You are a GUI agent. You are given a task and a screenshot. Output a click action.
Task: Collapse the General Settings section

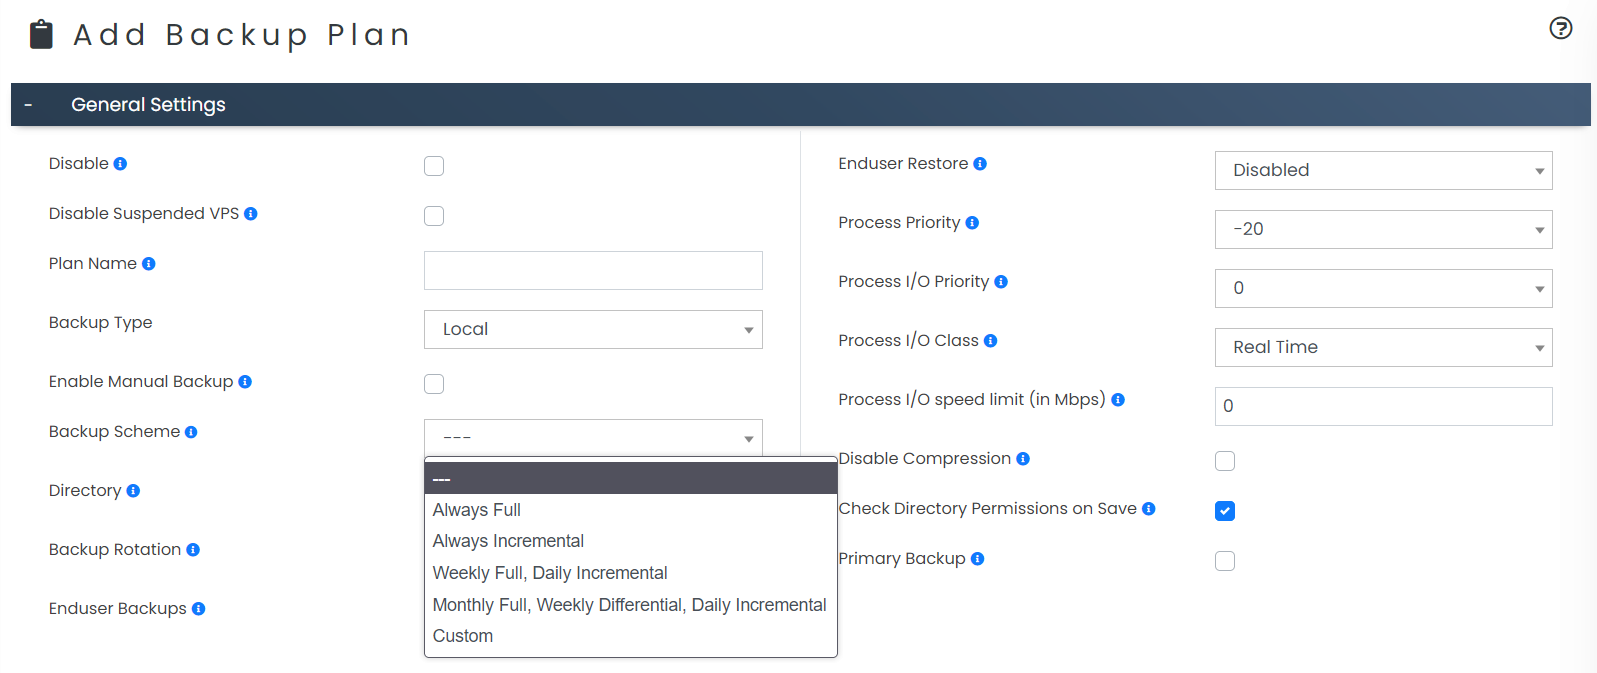[28, 105]
